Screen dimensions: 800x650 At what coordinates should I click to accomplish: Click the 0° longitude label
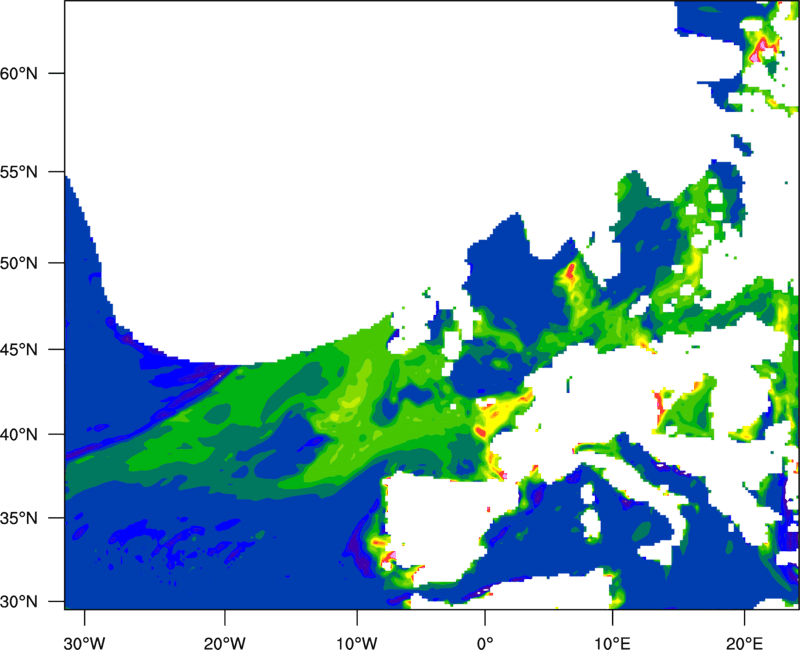click(x=485, y=643)
